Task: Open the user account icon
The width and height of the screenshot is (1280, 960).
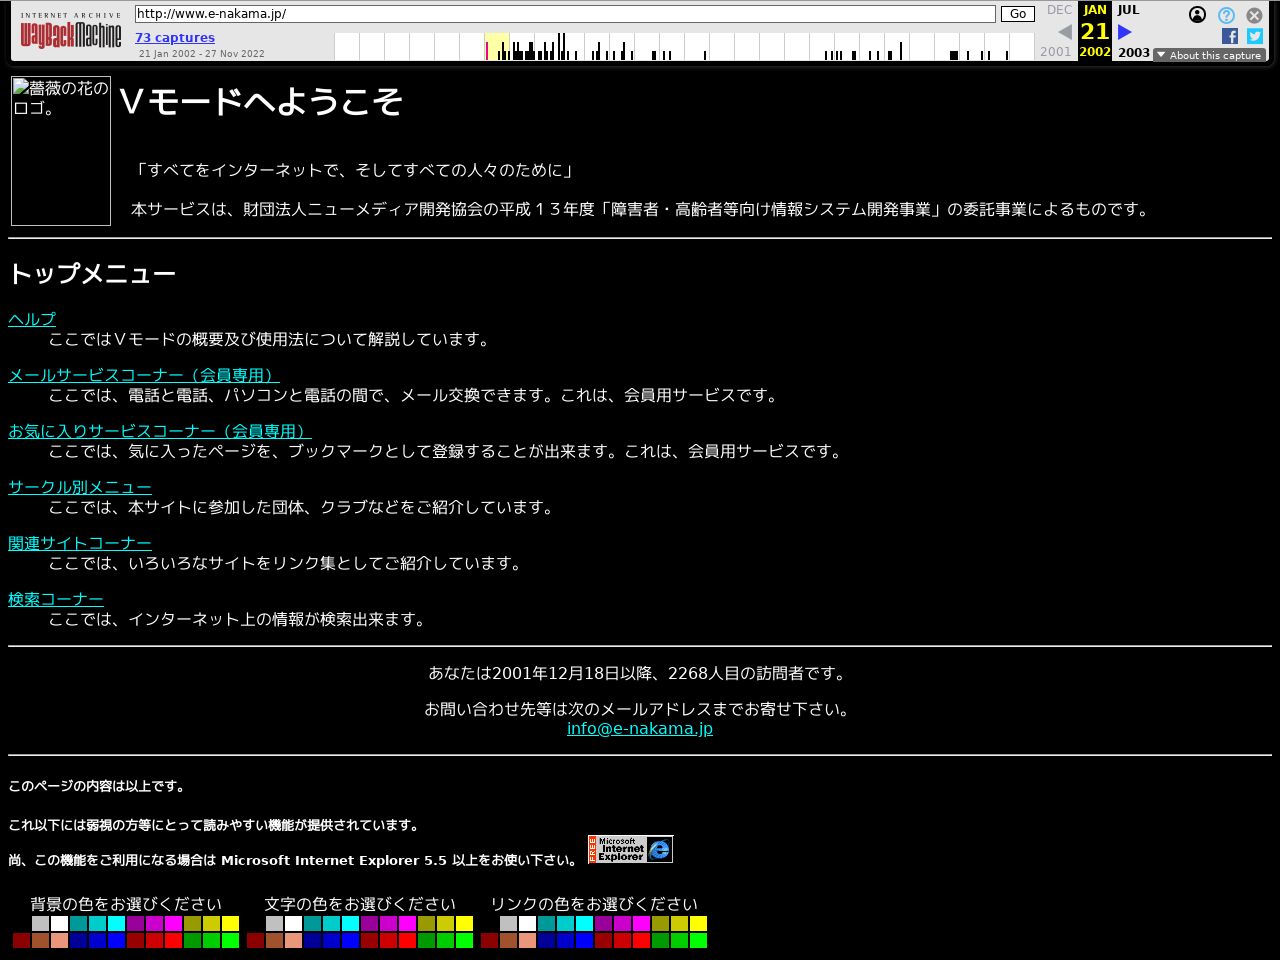Action: pyautogui.click(x=1197, y=15)
